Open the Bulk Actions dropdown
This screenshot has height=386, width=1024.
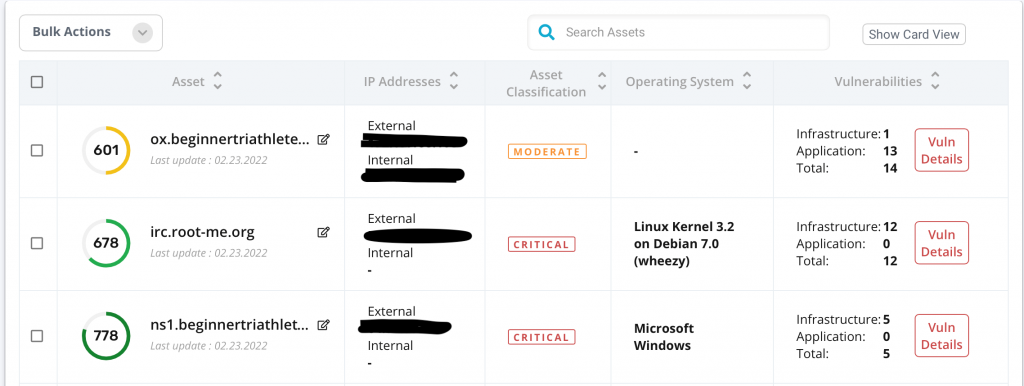91,33
